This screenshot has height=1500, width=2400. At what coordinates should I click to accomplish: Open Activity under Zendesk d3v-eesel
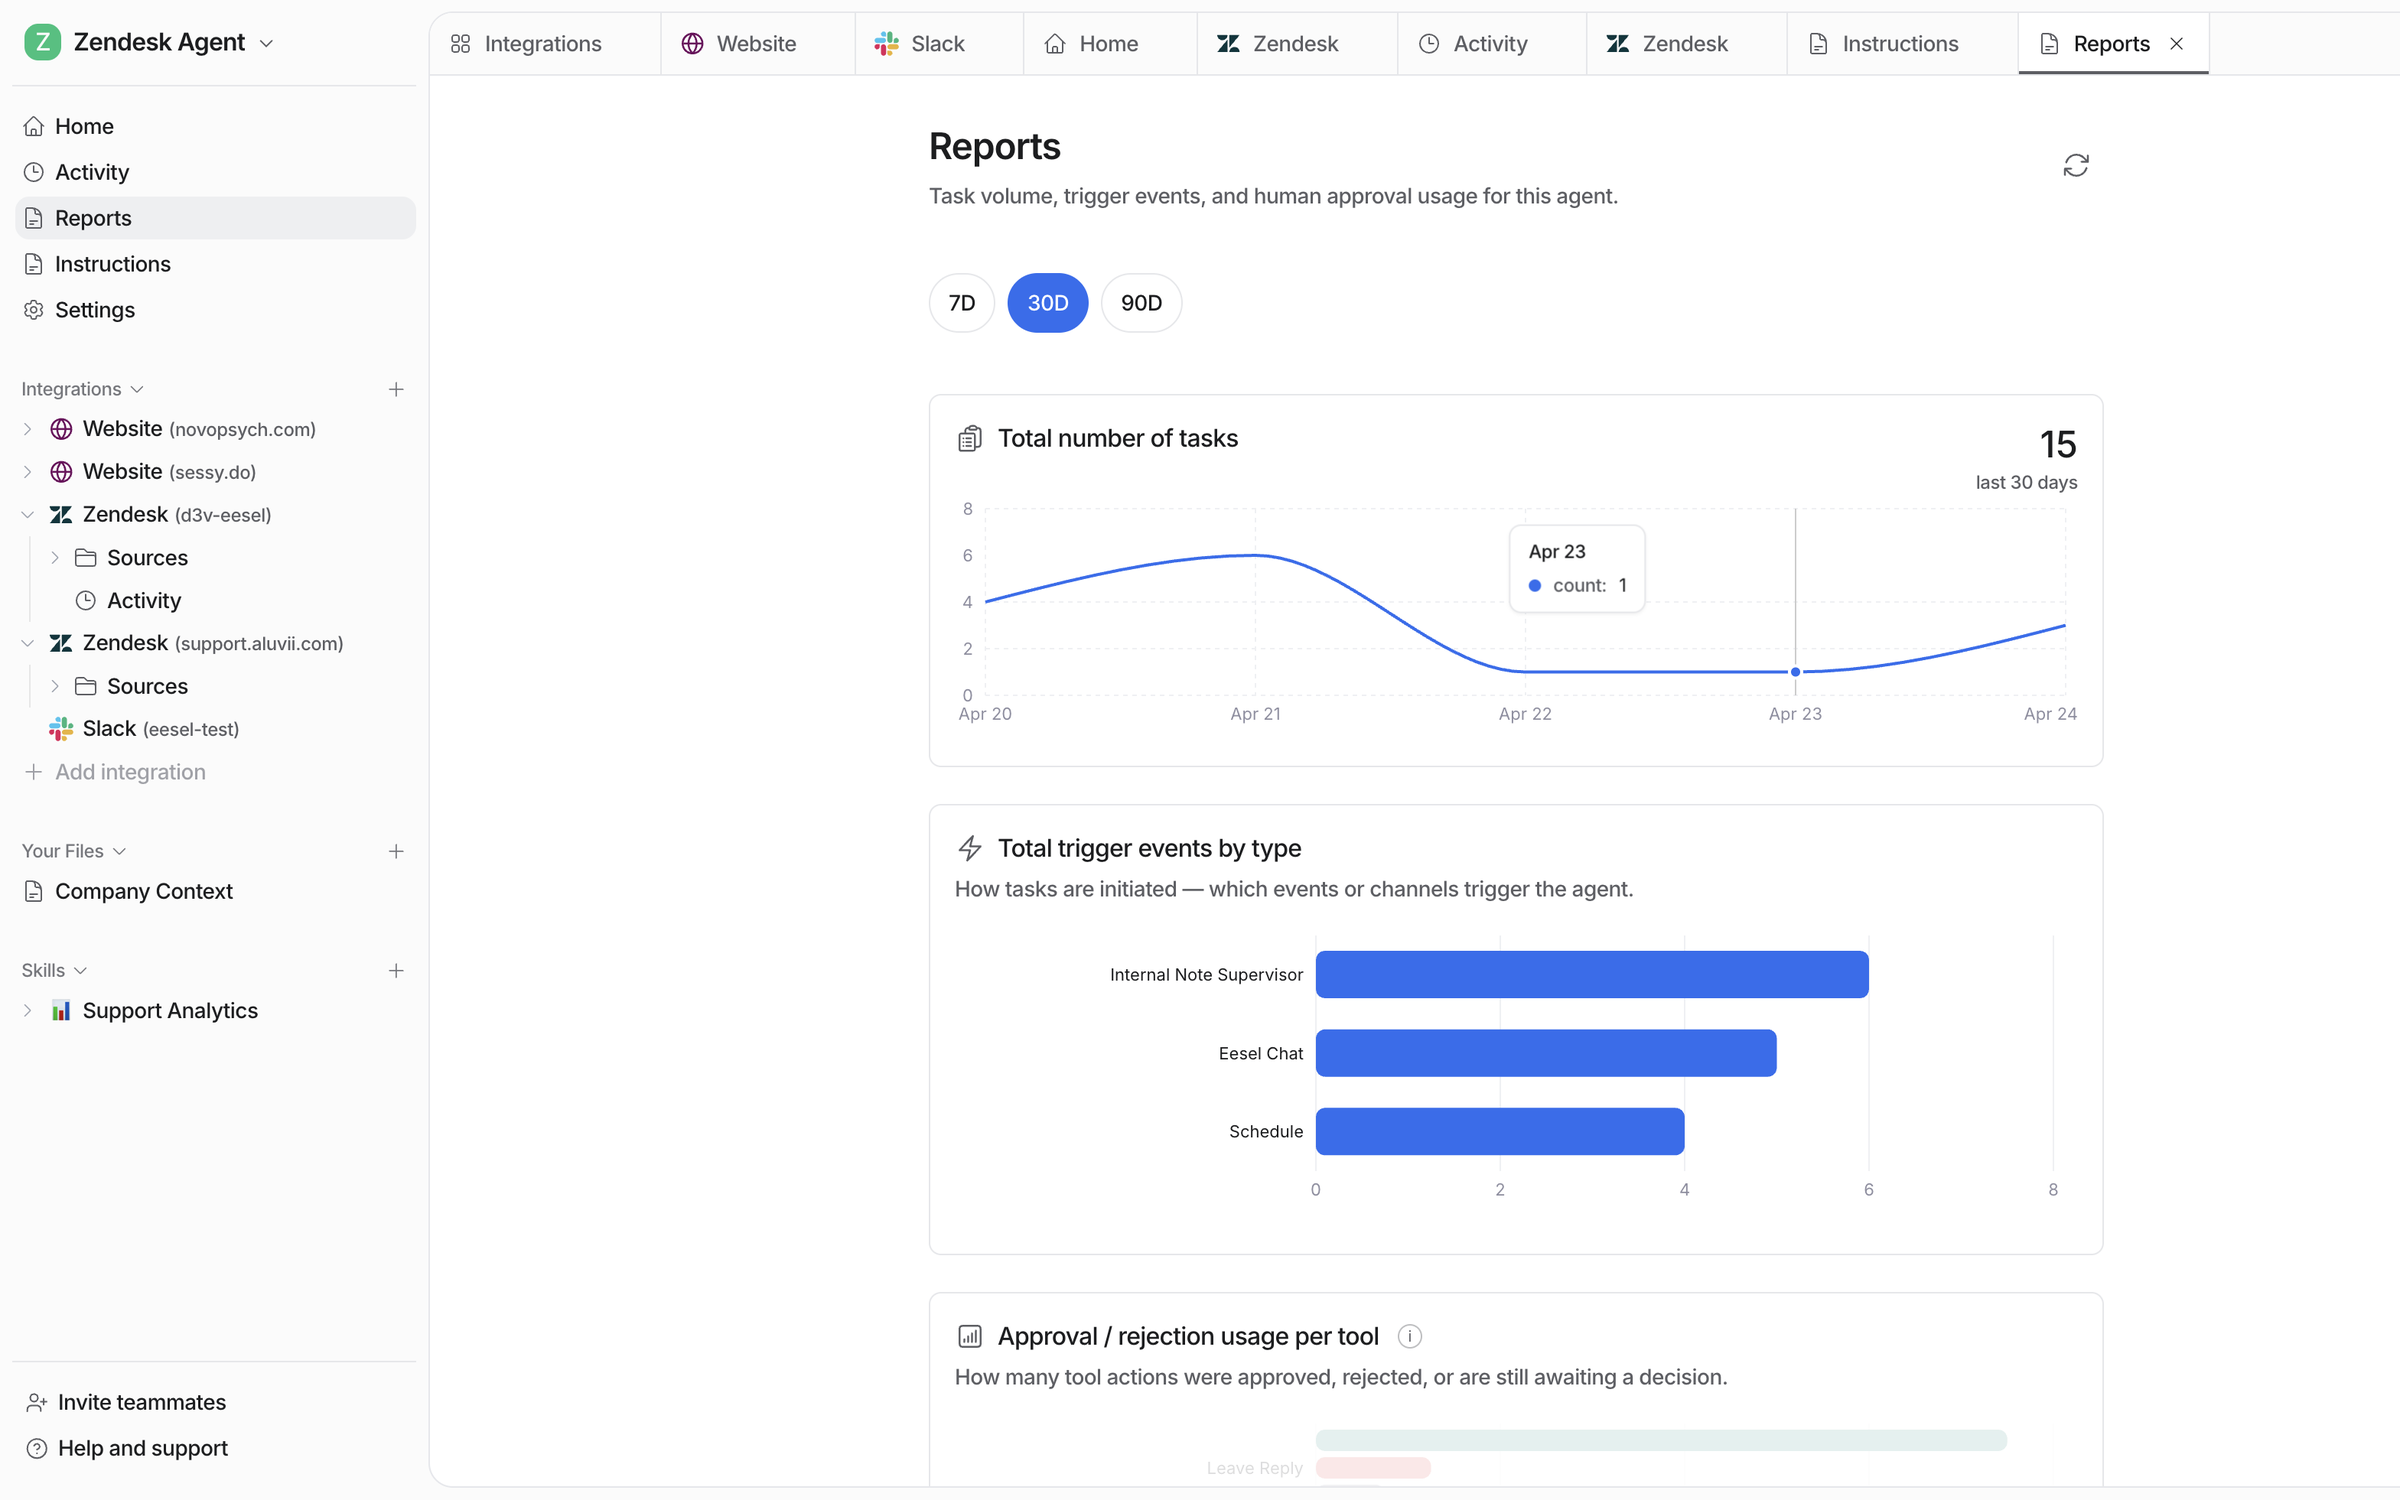click(143, 600)
